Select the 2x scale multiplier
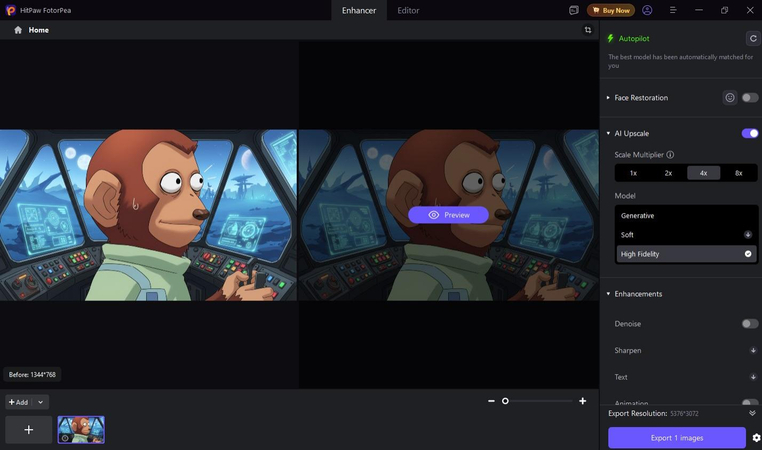Viewport: 762px width, 450px height. 668,173
